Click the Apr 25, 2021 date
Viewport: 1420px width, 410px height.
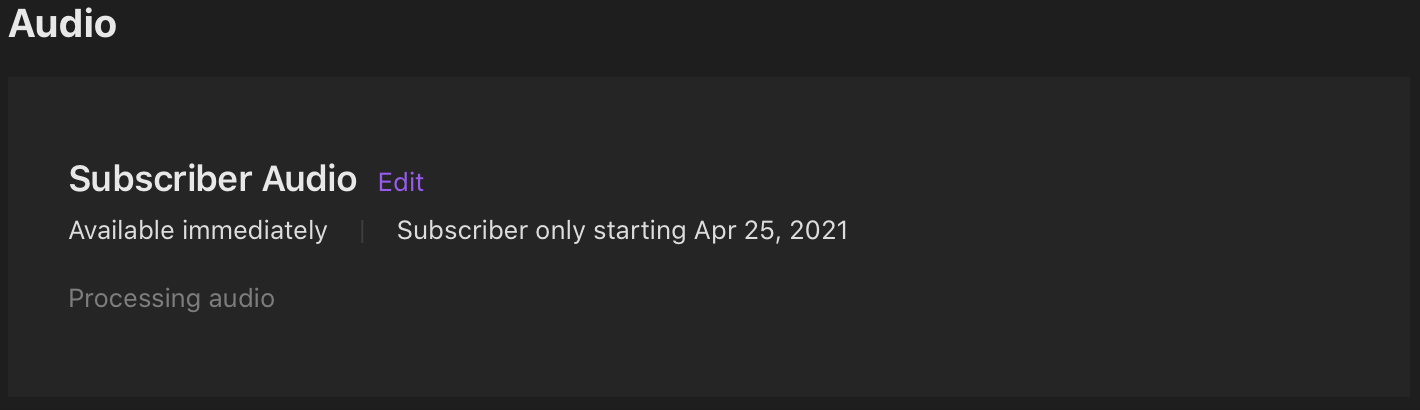[771, 231]
